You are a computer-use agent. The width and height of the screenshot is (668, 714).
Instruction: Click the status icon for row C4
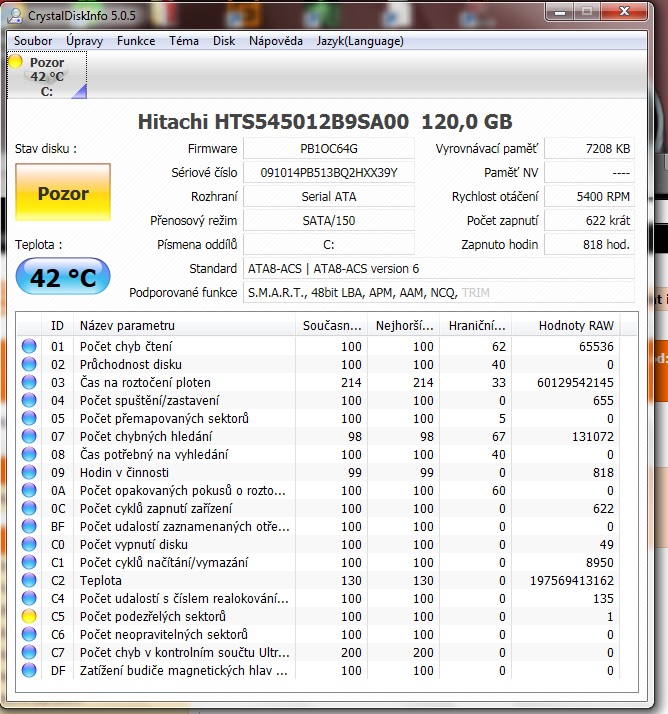29,598
